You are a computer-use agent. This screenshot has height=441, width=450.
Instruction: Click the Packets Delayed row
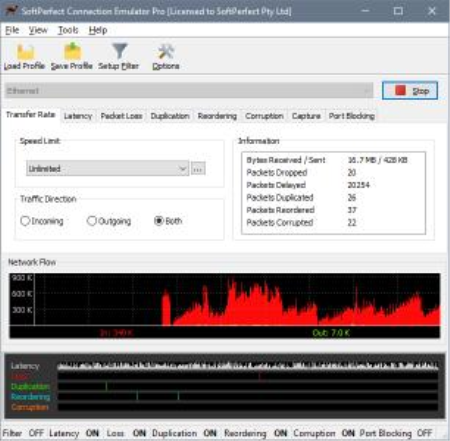333,185
